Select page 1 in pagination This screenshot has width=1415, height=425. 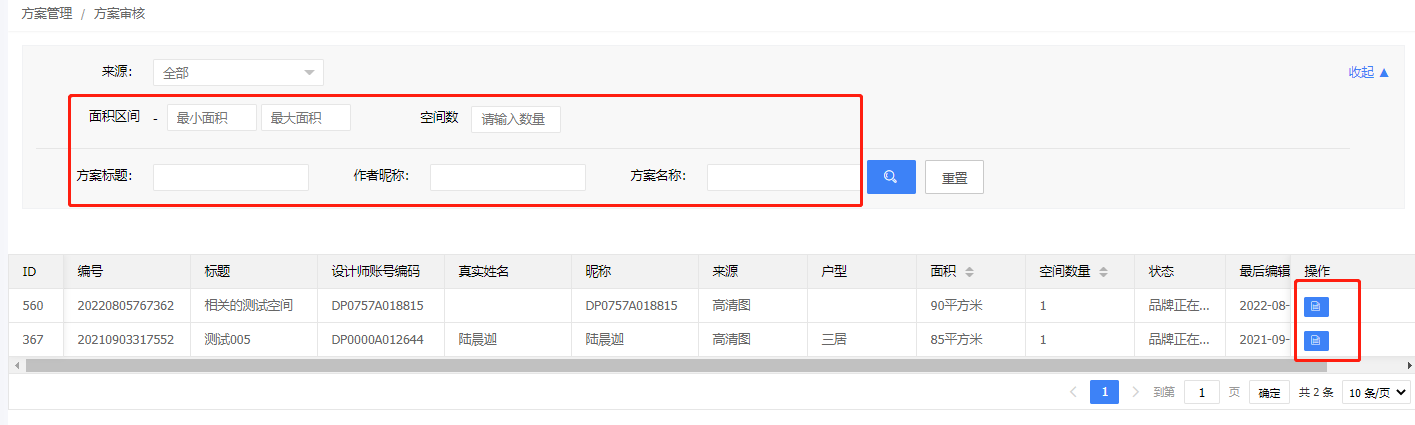click(1104, 392)
